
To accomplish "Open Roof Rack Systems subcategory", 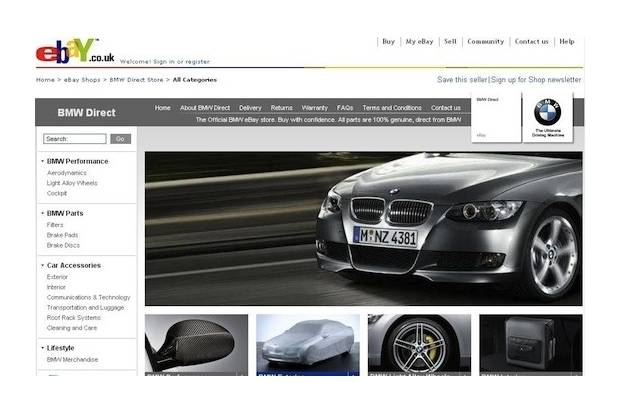I will [x=74, y=318].
